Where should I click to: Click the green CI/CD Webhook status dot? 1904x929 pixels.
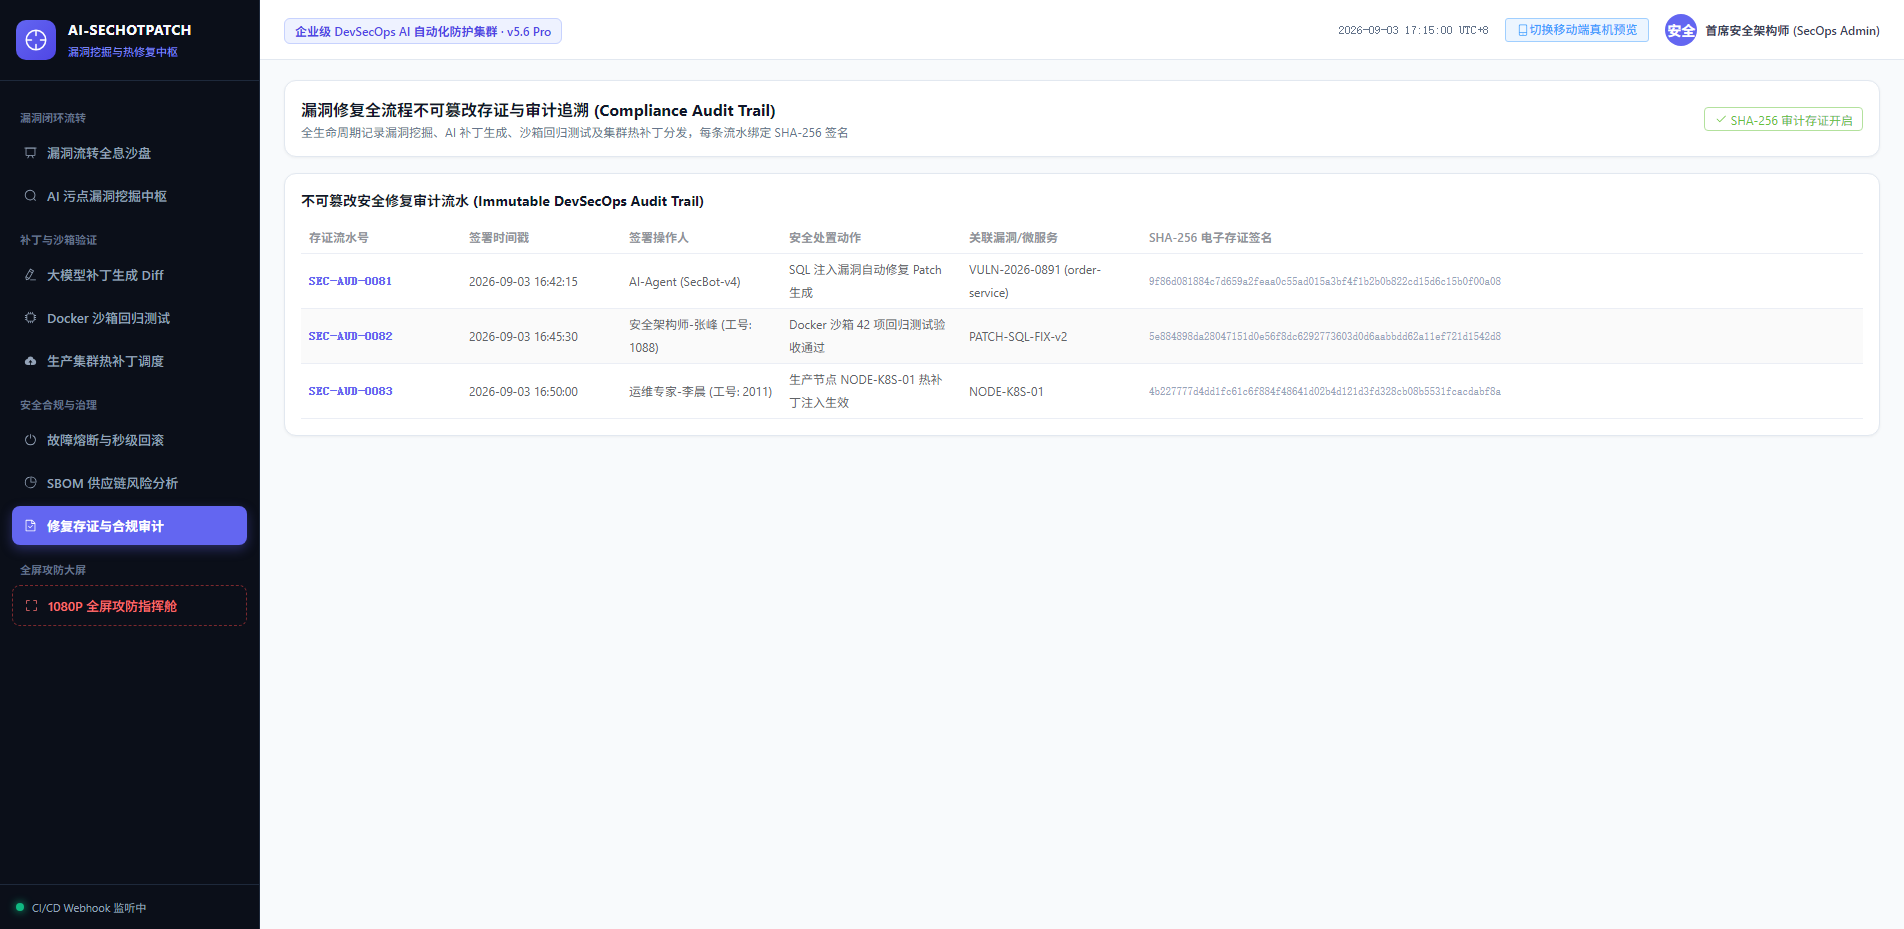pos(20,908)
